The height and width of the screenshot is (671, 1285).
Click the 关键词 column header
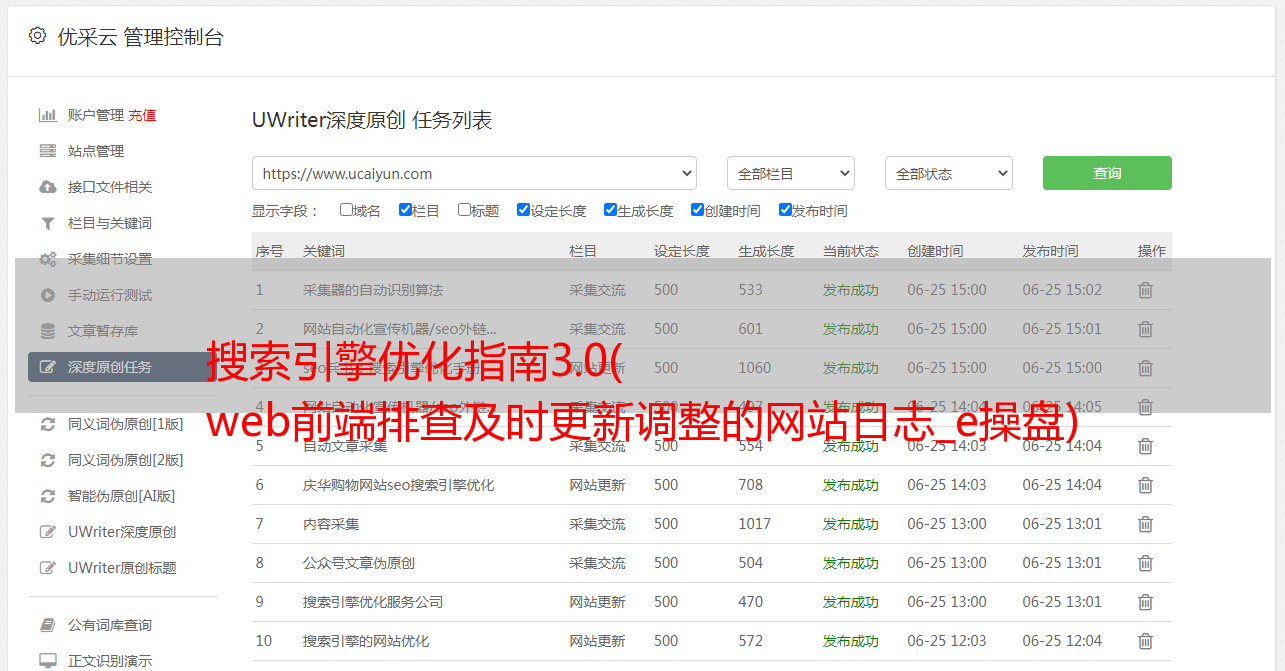[x=324, y=251]
